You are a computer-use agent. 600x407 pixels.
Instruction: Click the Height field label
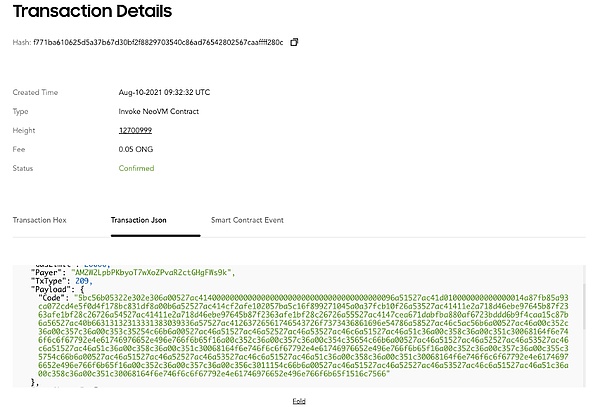23,130
